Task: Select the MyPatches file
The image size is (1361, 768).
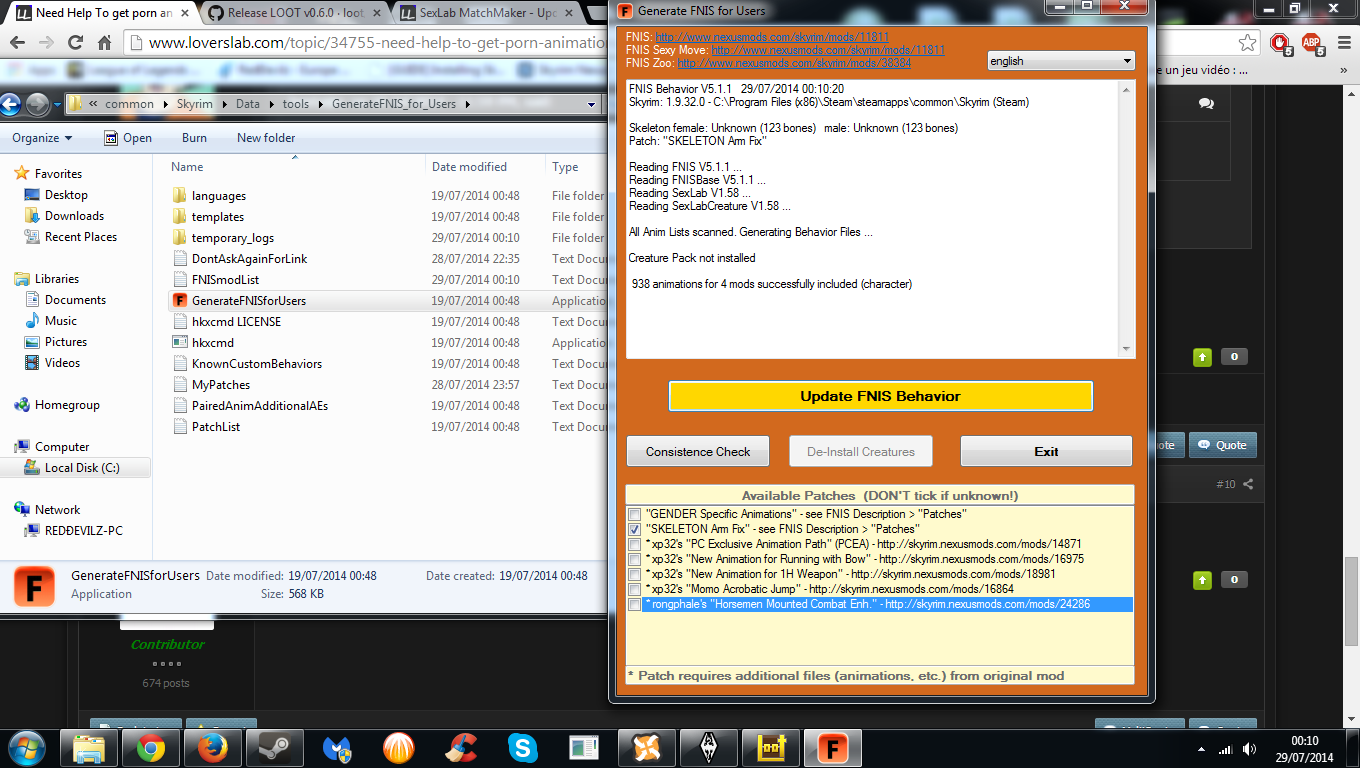Action: click(x=221, y=385)
